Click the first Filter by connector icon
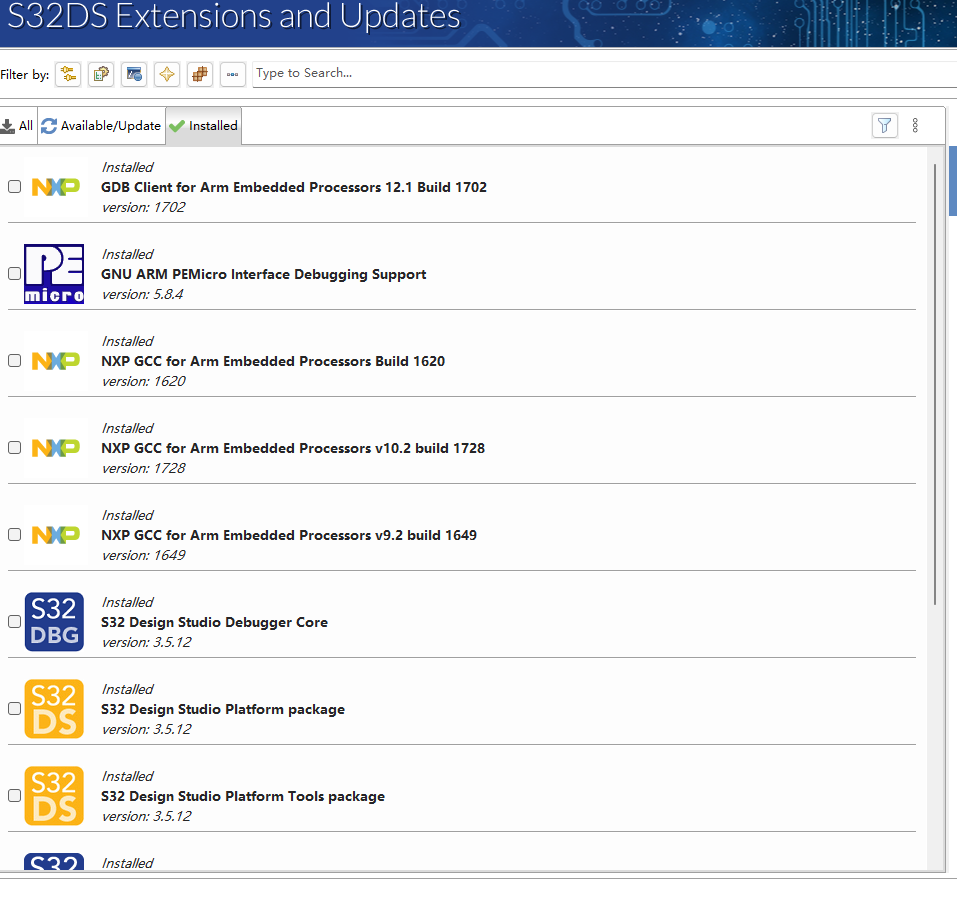Viewport: 957px width, 897px height. [67, 73]
